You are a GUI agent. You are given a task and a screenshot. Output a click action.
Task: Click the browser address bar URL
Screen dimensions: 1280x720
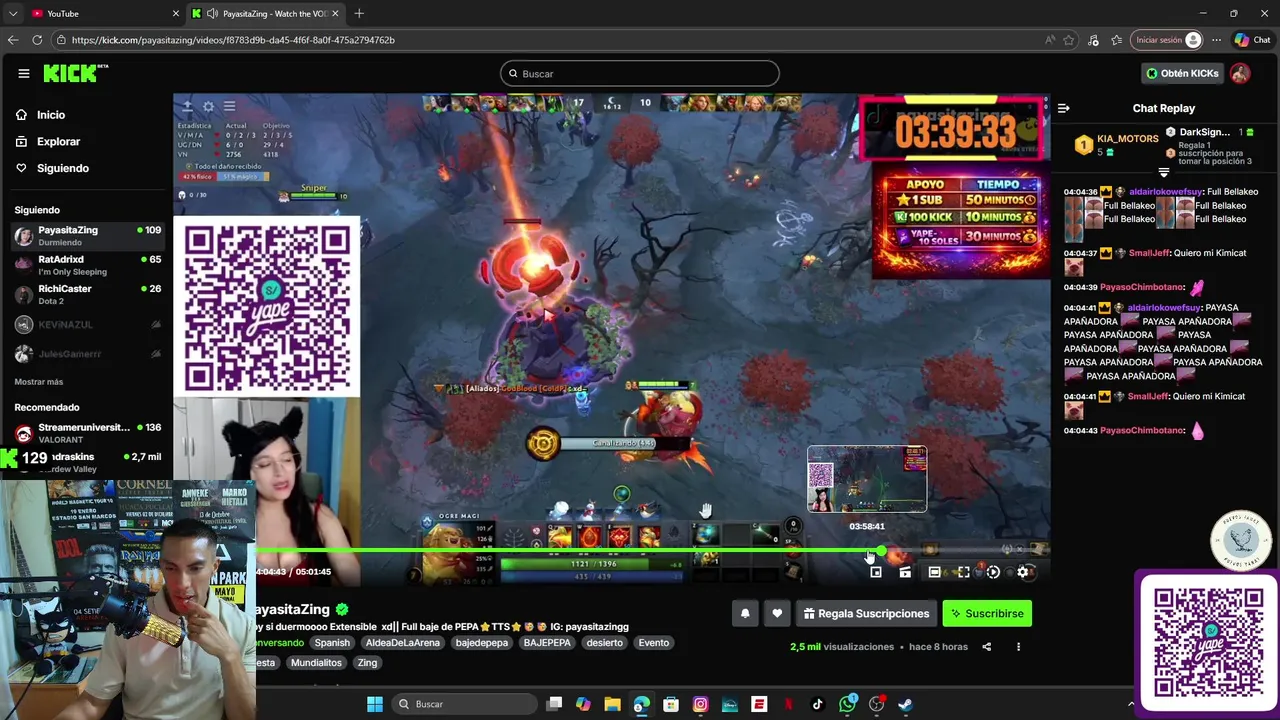[233, 40]
